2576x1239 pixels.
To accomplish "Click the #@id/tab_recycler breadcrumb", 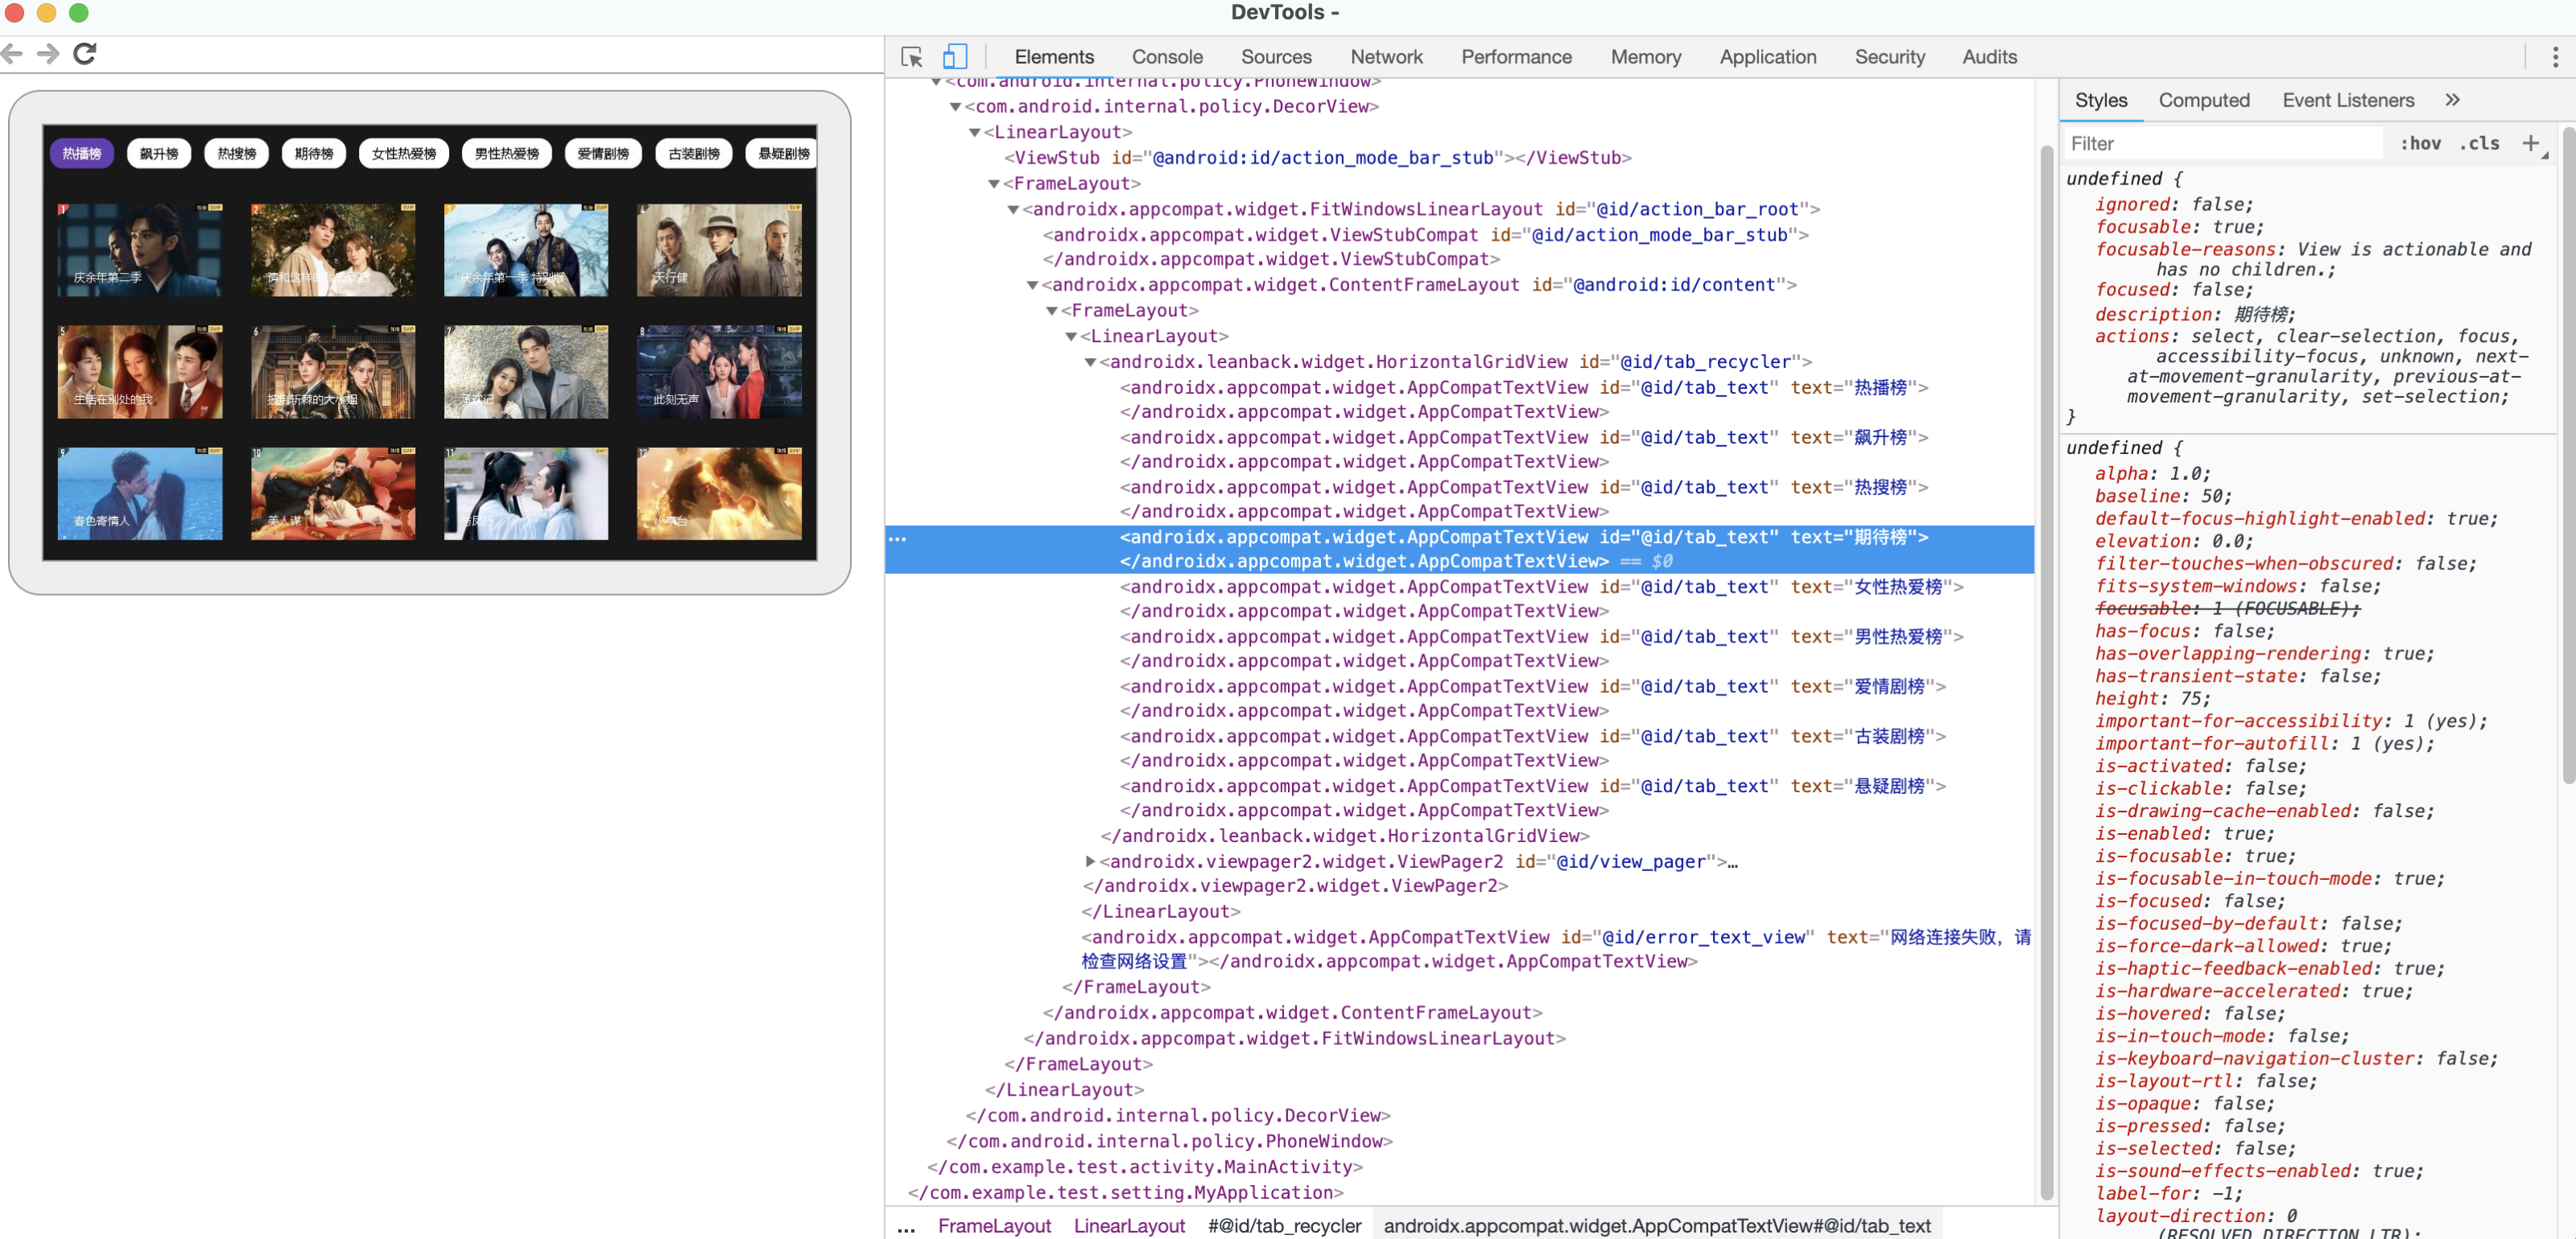I will point(1284,1225).
